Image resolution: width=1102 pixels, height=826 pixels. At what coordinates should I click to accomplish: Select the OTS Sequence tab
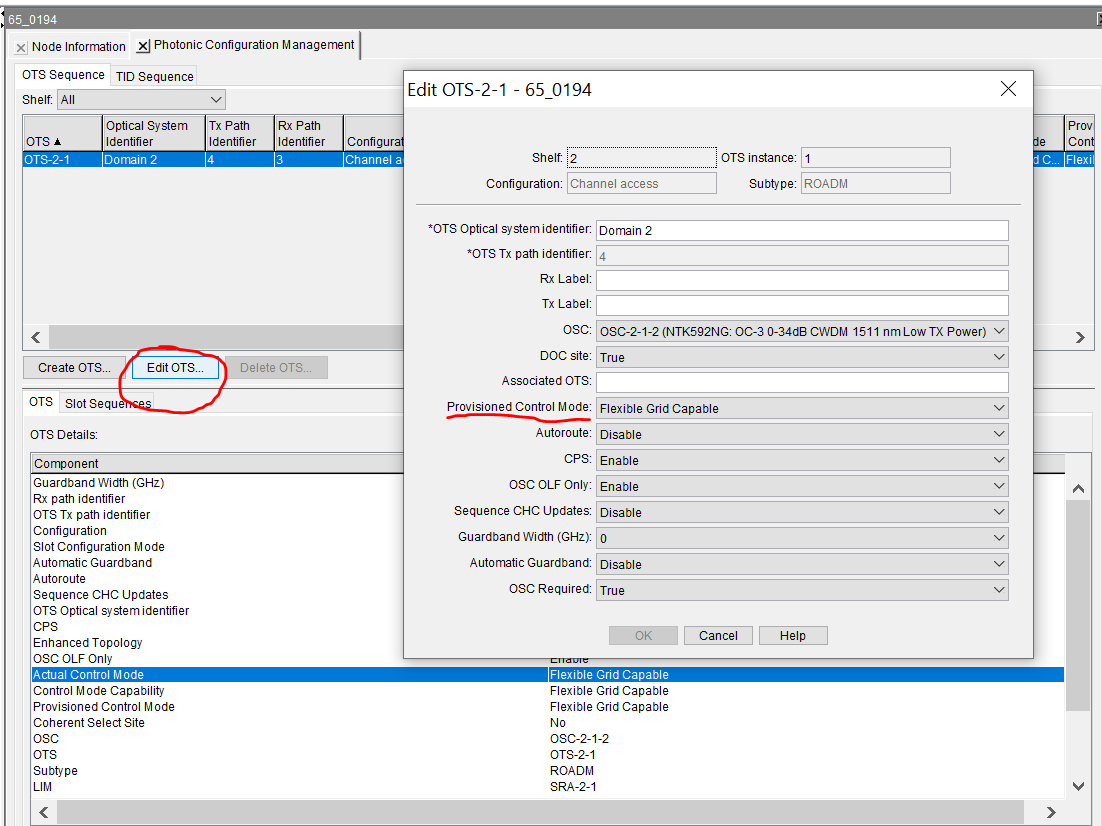pyautogui.click(x=63, y=75)
